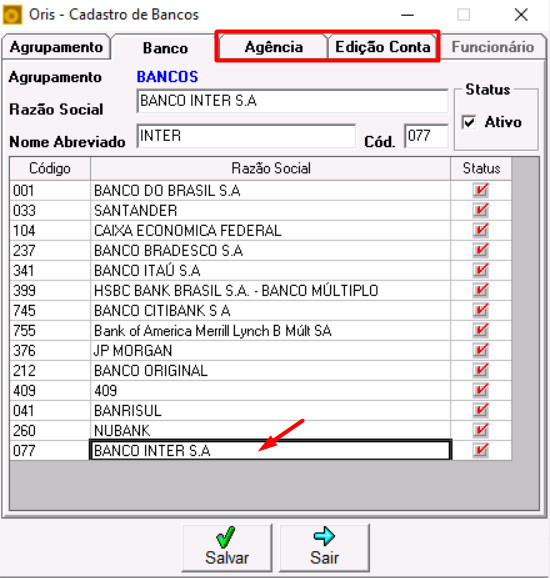Toggle status check for BANCO DO BRASIL S.A
This screenshot has height=578, width=550.
point(480,190)
